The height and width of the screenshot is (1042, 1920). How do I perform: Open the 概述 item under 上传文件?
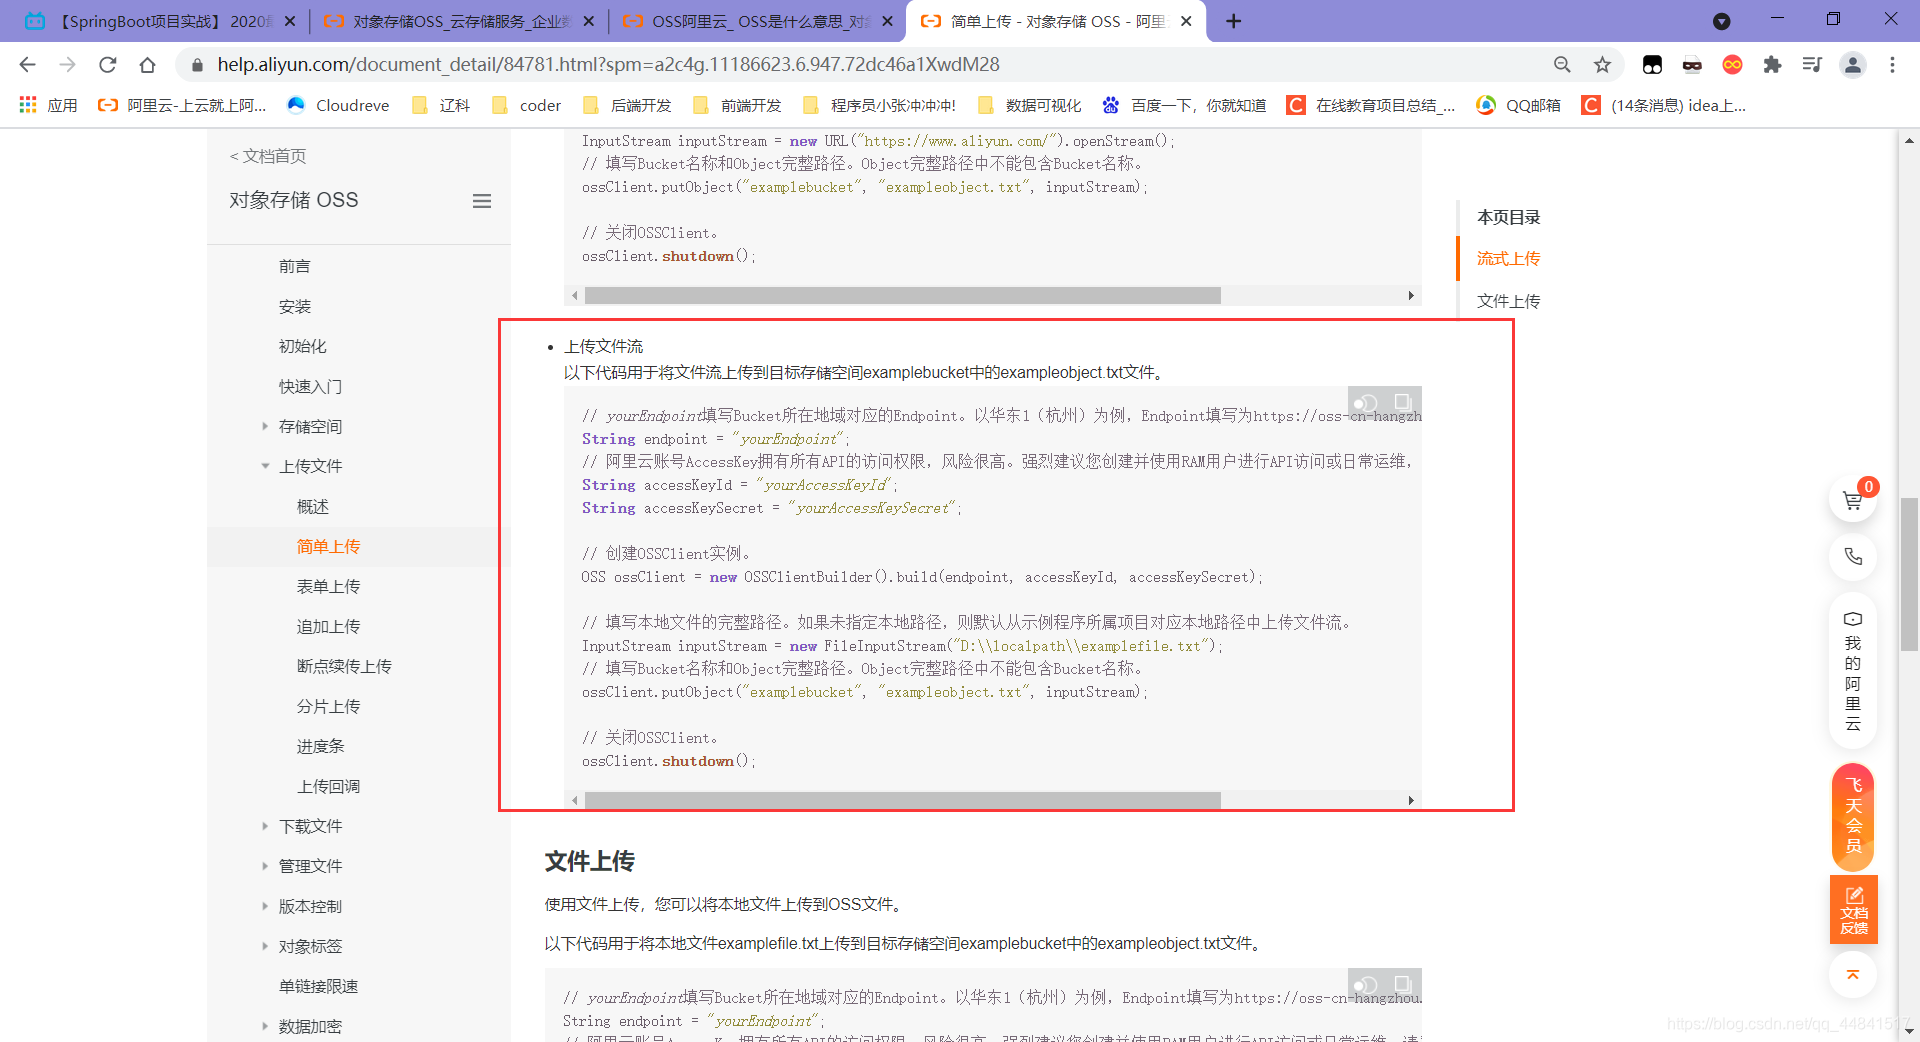[x=312, y=507]
